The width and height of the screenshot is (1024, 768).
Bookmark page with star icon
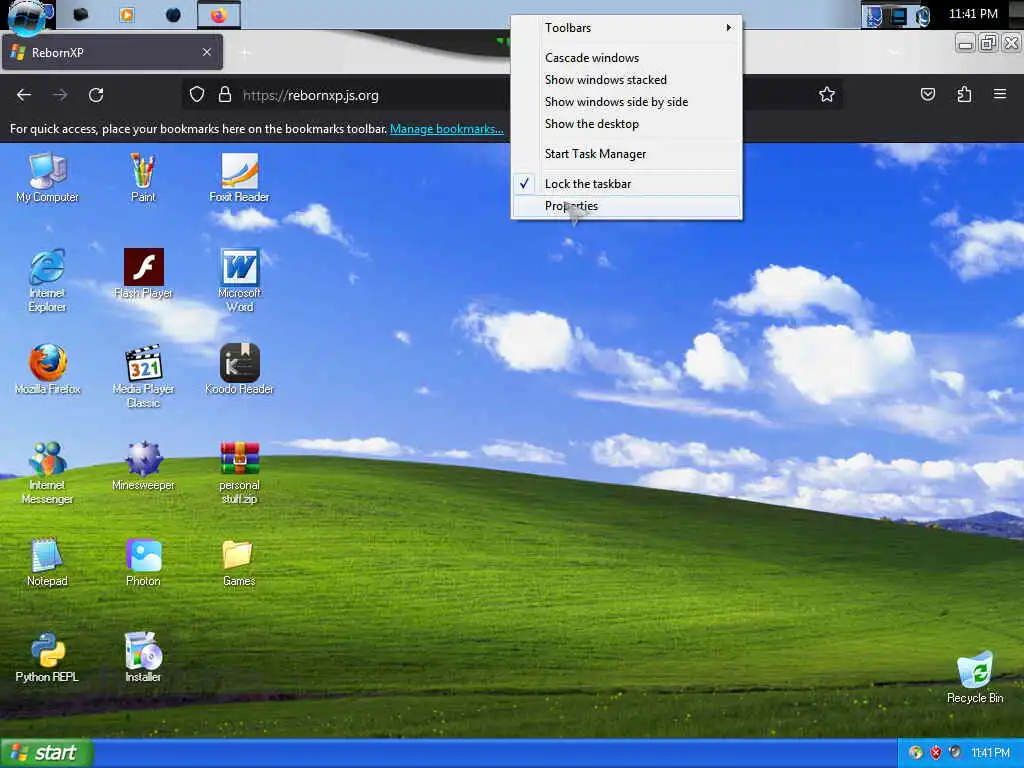tap(827, 95)
